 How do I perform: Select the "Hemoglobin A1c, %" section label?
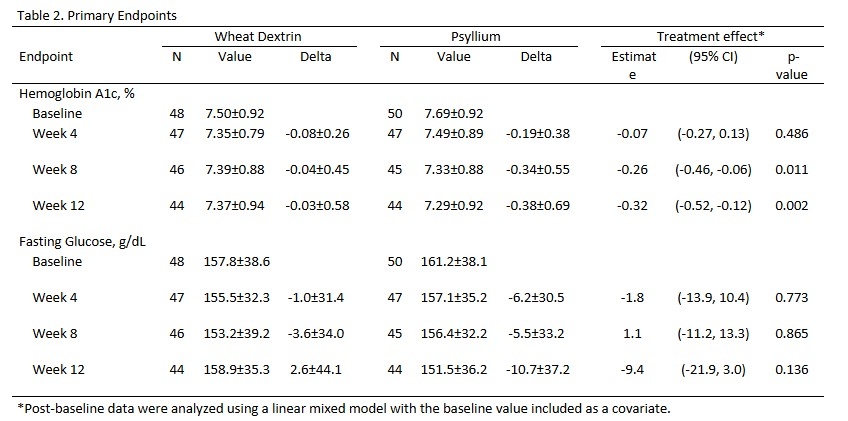click(76, 93)
